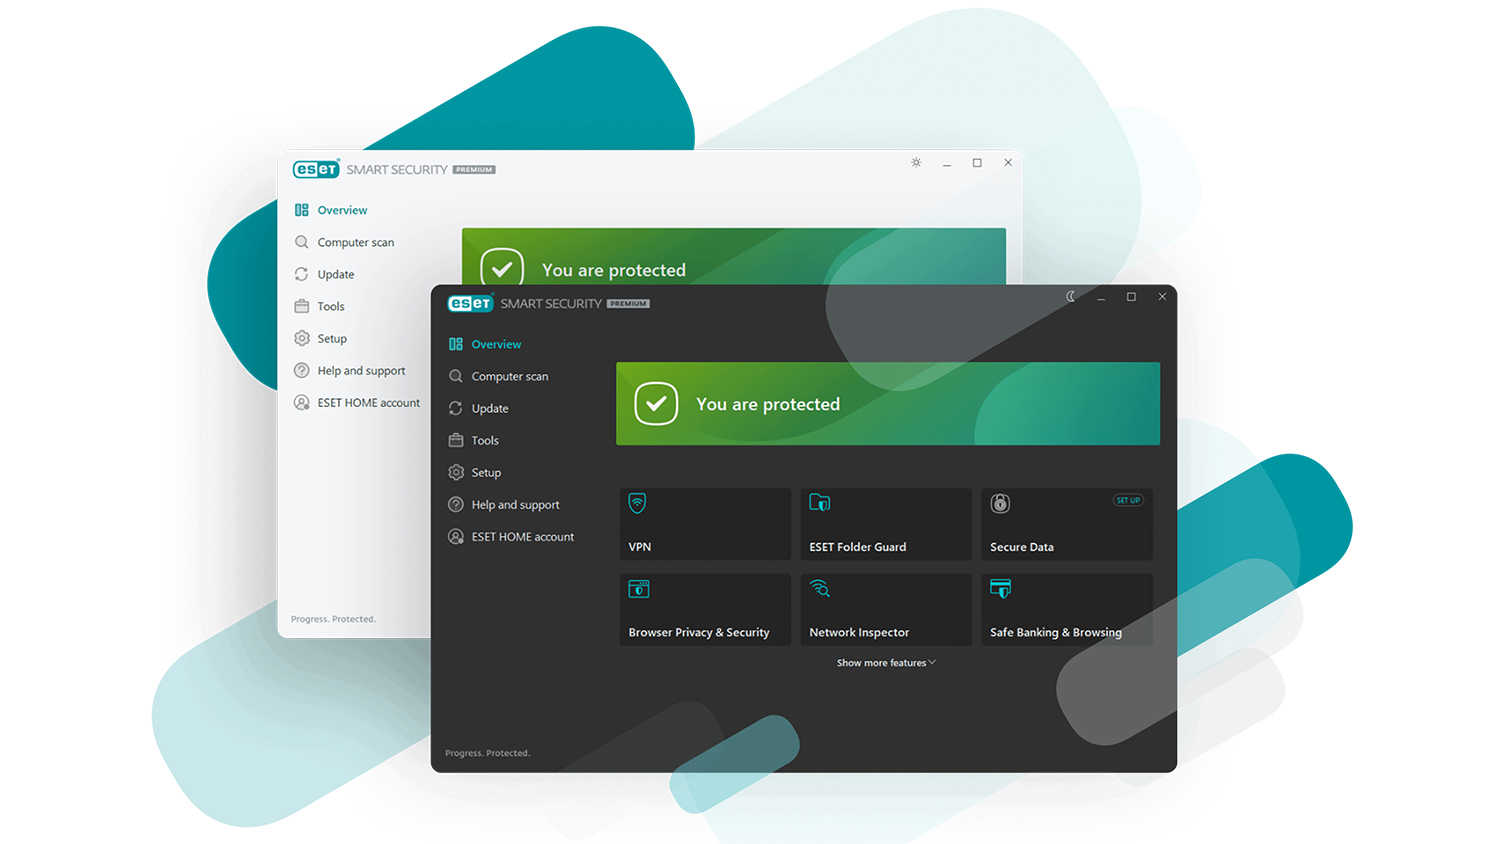
Task: Click the Setup gear icon in dark sidebar
Action: [x=456, y=472]
